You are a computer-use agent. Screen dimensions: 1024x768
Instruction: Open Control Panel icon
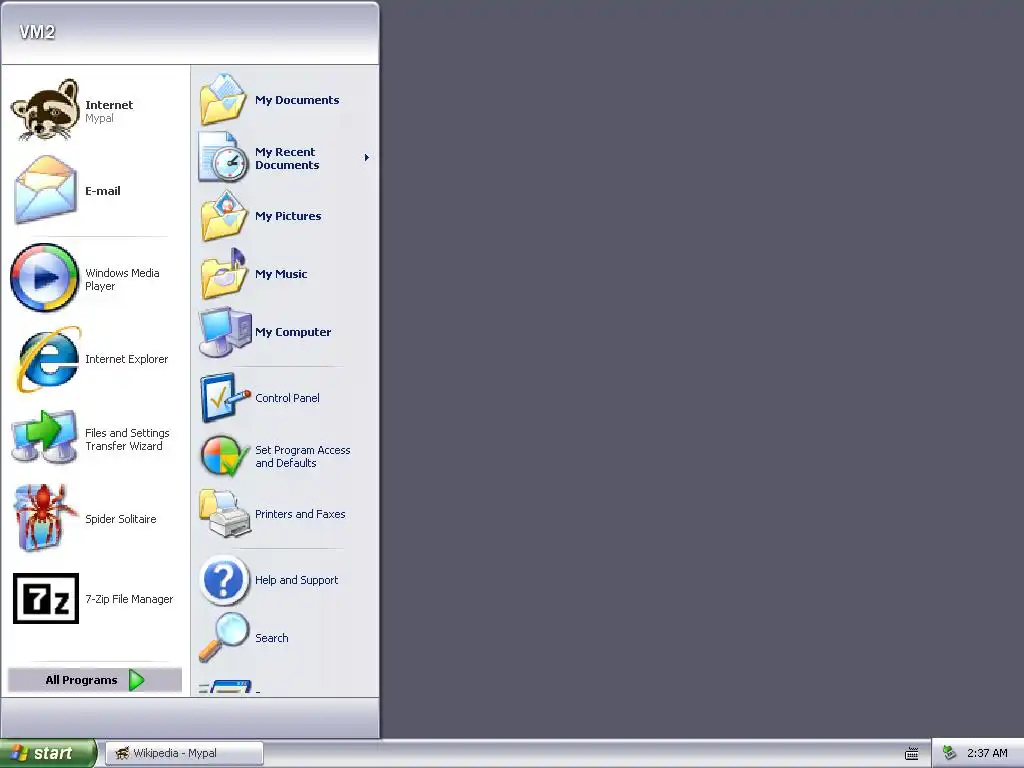(x=225, y=398)
